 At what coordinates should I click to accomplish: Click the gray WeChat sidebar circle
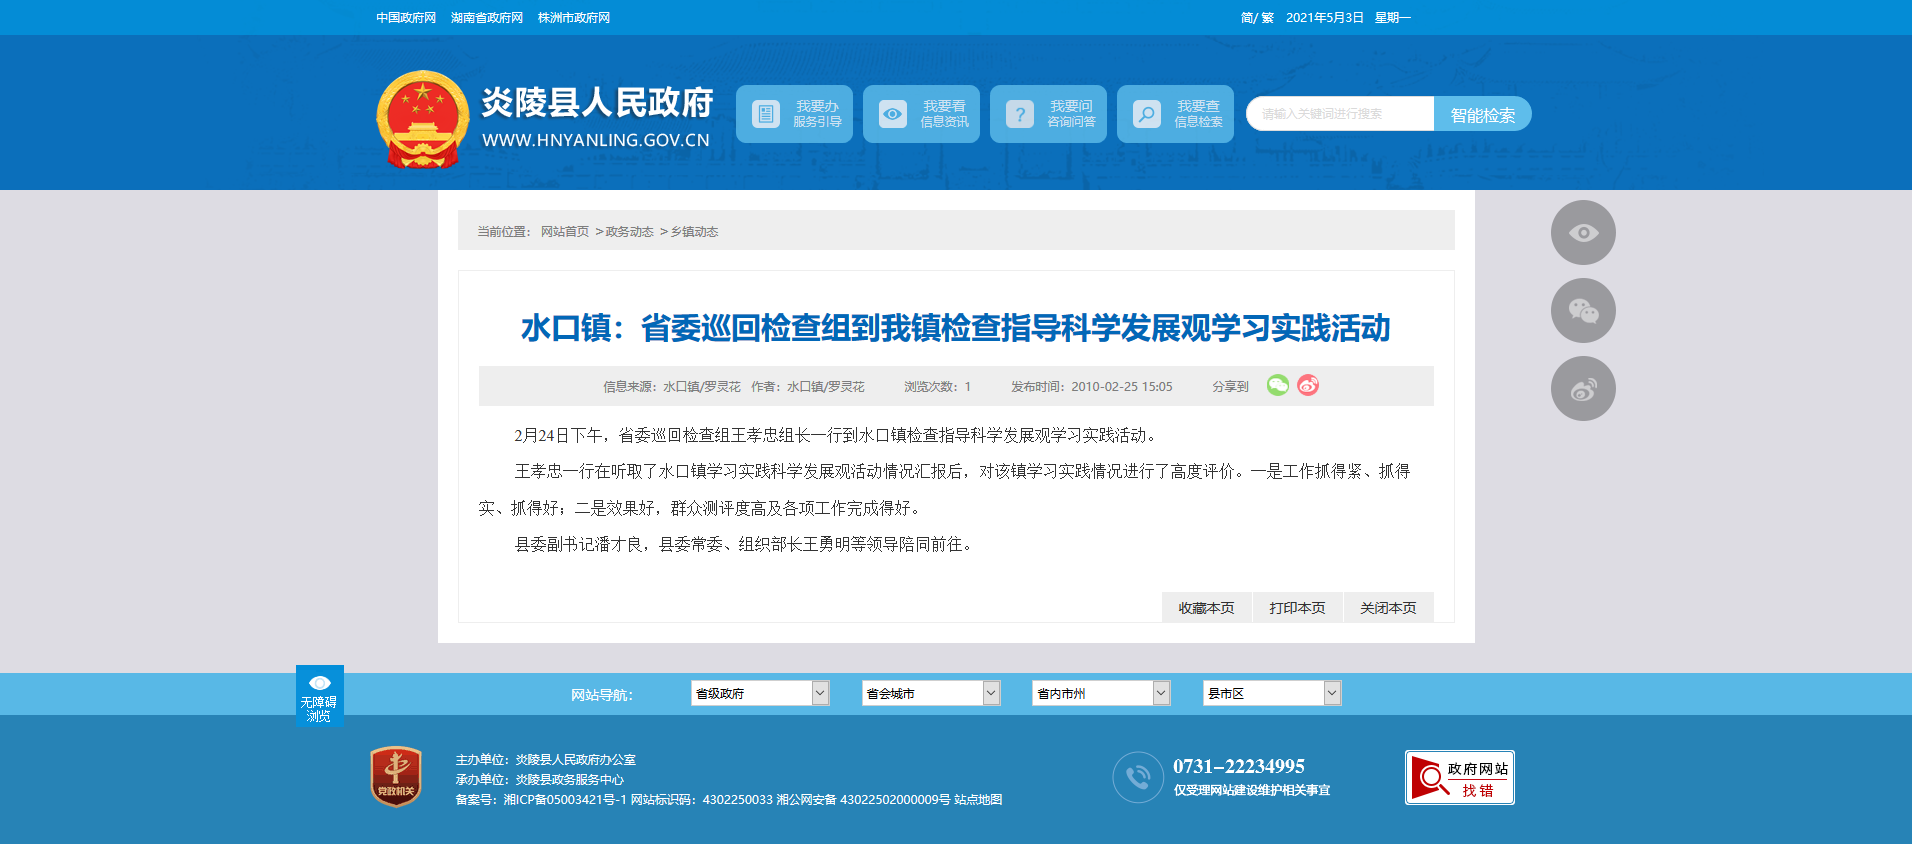pyautogui.click(x=1583, y=311)
